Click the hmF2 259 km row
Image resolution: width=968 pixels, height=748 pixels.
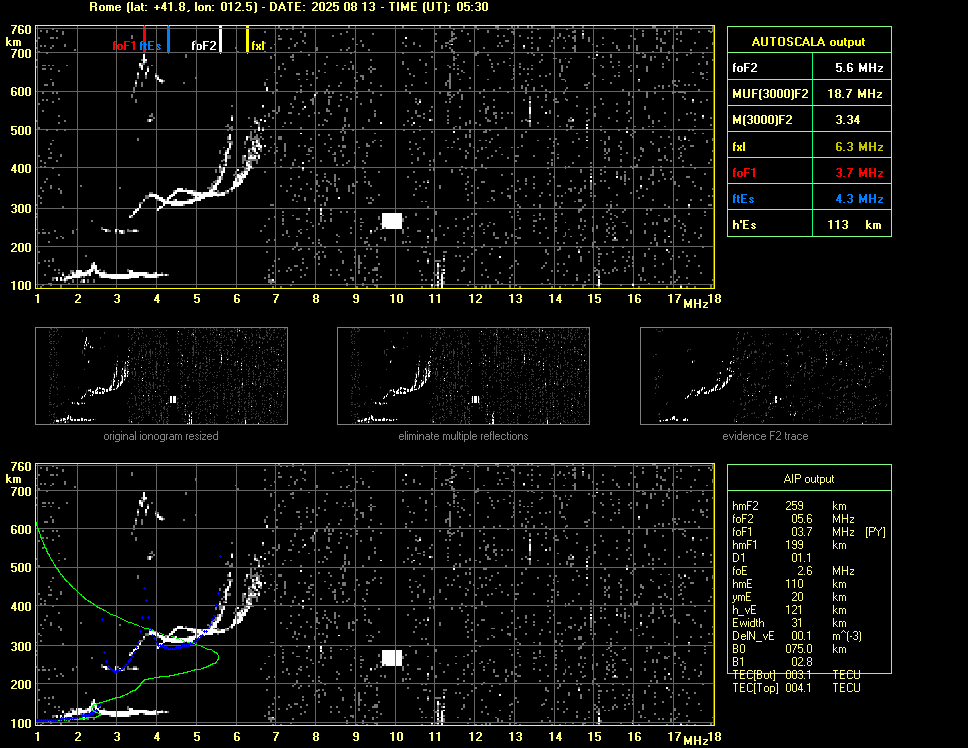click(792, 505)
